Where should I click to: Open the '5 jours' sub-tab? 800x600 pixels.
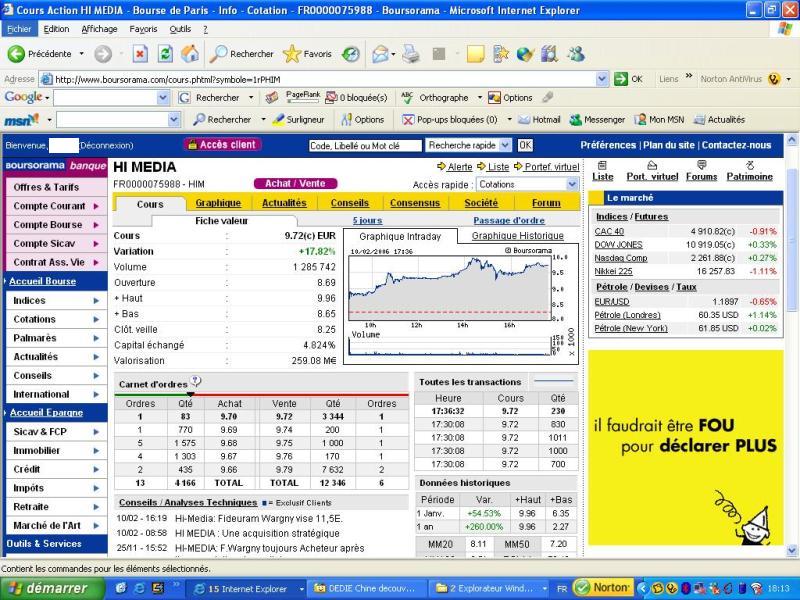coord(367,220)
